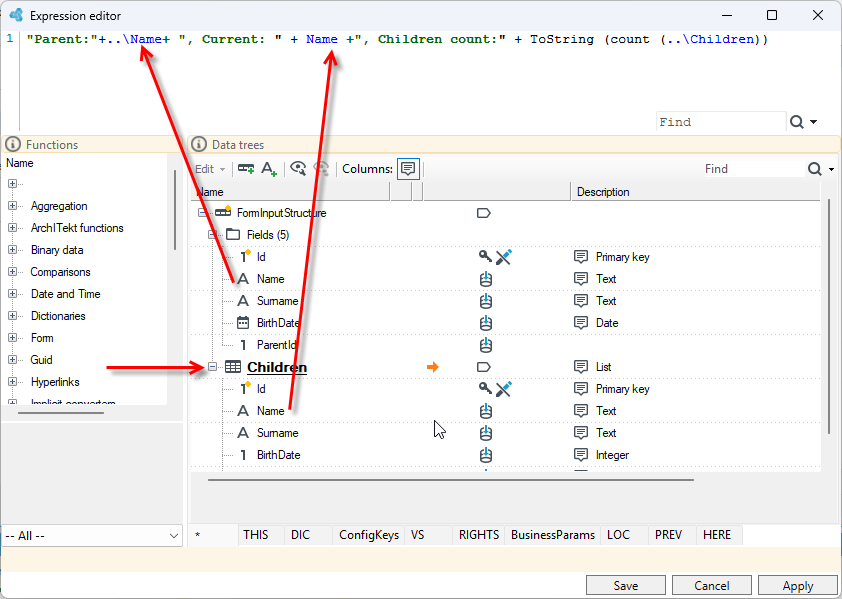Toggle the description column button next to Columns
Image resolution: width=842 pixels, height=599 pixels.
tap(408, 169)
